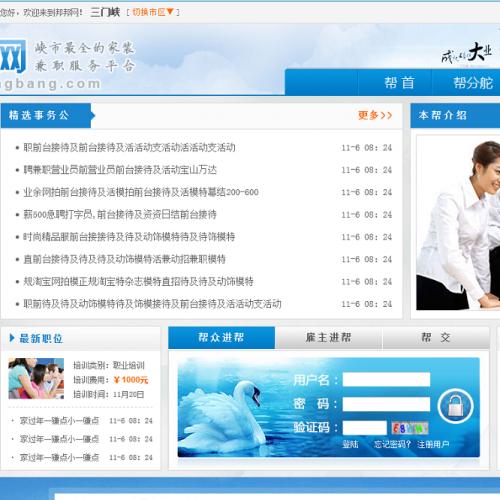Switch to the 雇主进帮 tab
500x500 pixels.
pyautogui.click(x=328, y=338)
